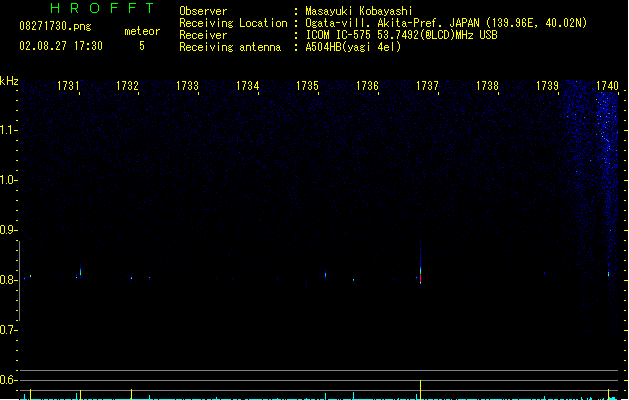Click the kHz axis unit label
Image resolution: width=629 pixels, height=400 pixels.
pyautogui.click(x=9, y=81)
